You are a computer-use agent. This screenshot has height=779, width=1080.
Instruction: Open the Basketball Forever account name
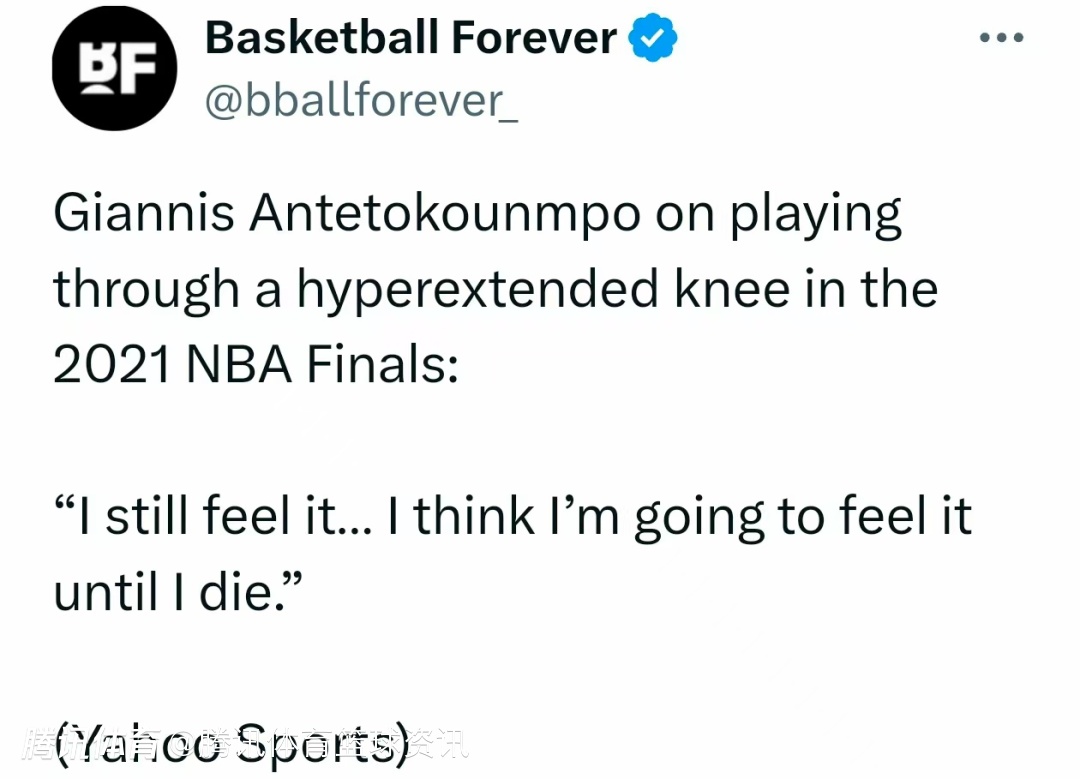pos(410,40)
